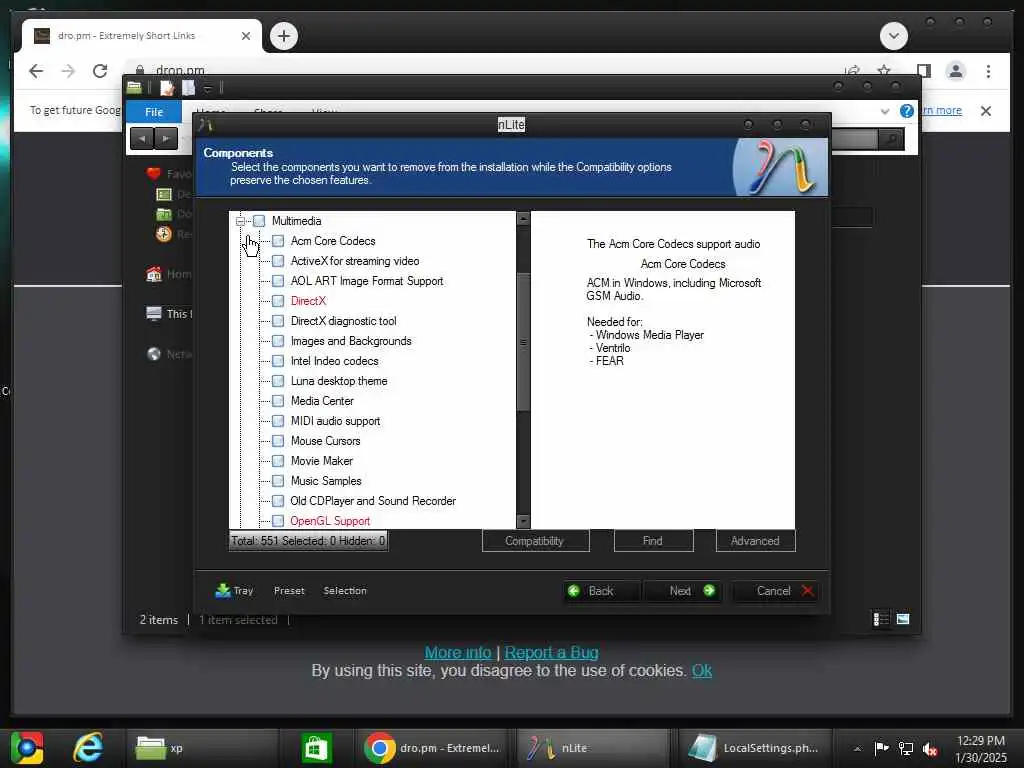This screenshot has width=1024, height=768.
Task: Open Store icon in taskbar
Action: point(317,748)
